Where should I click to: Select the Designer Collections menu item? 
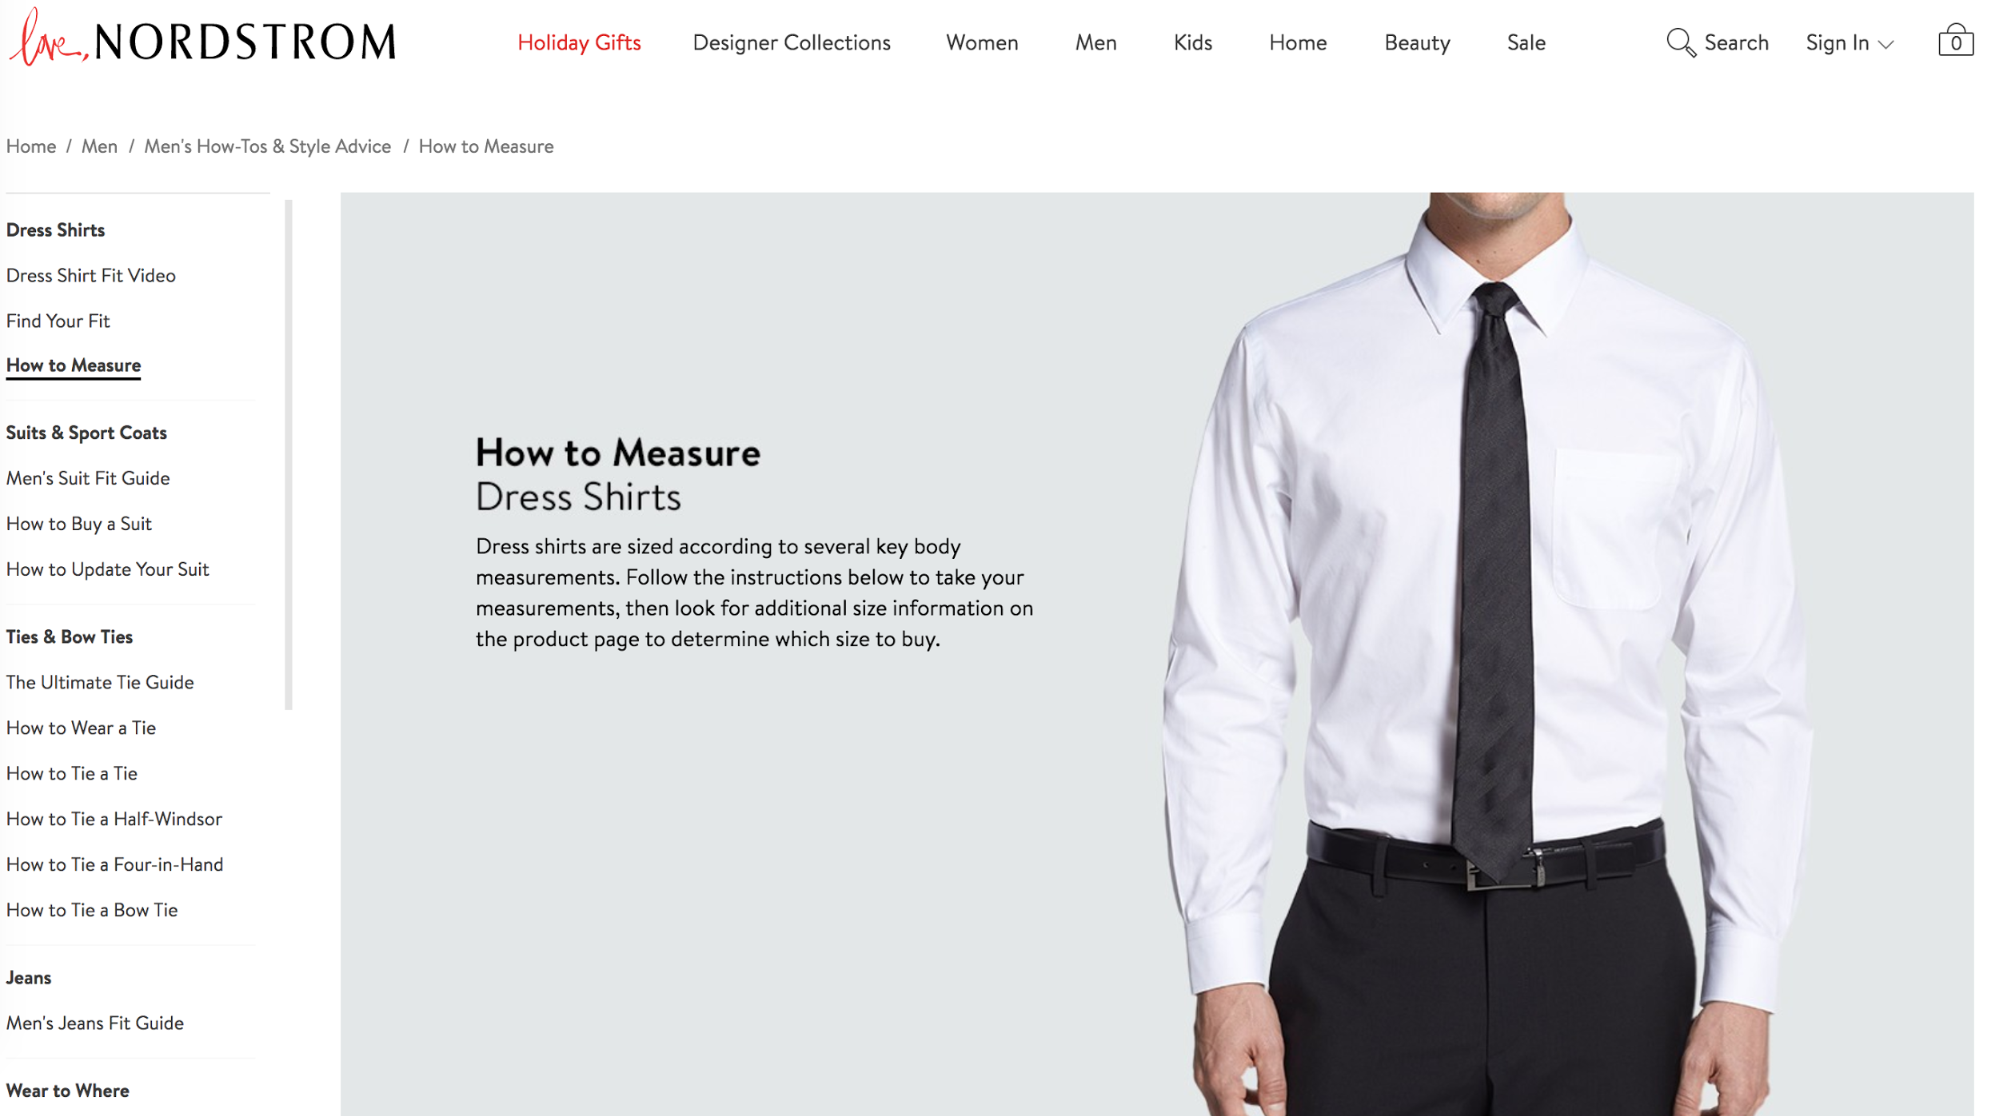click(792, 43)
